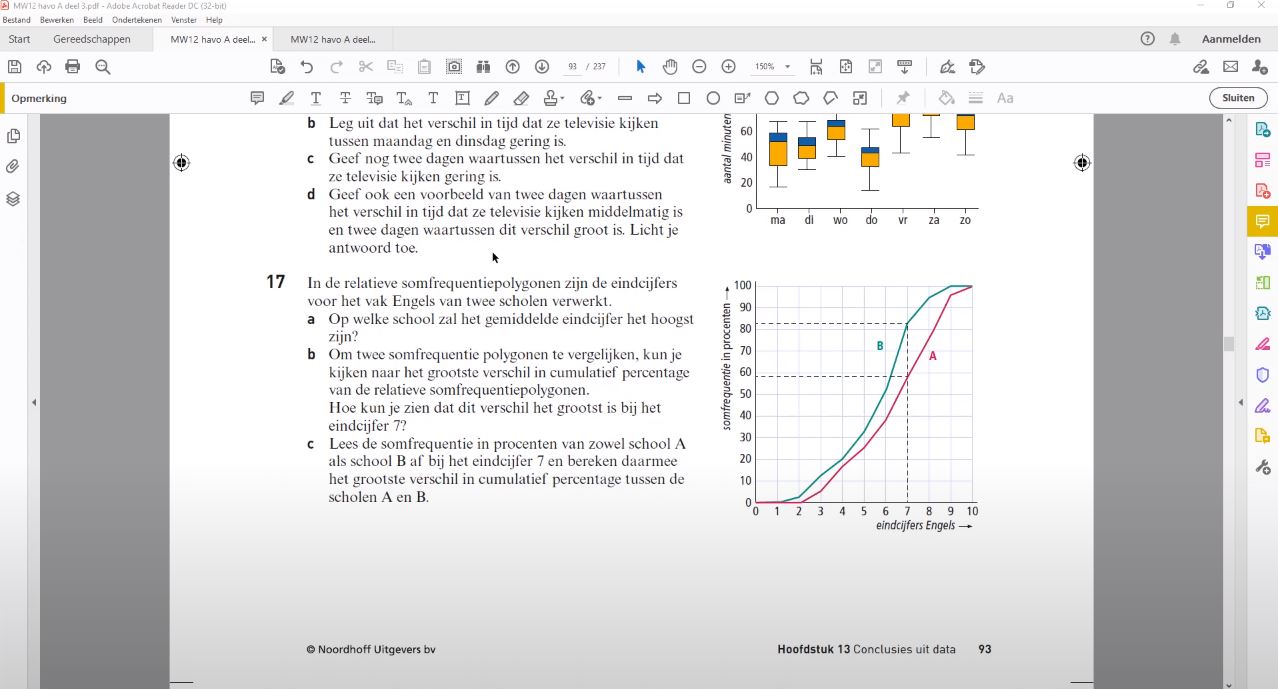Select the polygon shape tool
This screenshot has width=1278, height=689.
pos(772,98)
